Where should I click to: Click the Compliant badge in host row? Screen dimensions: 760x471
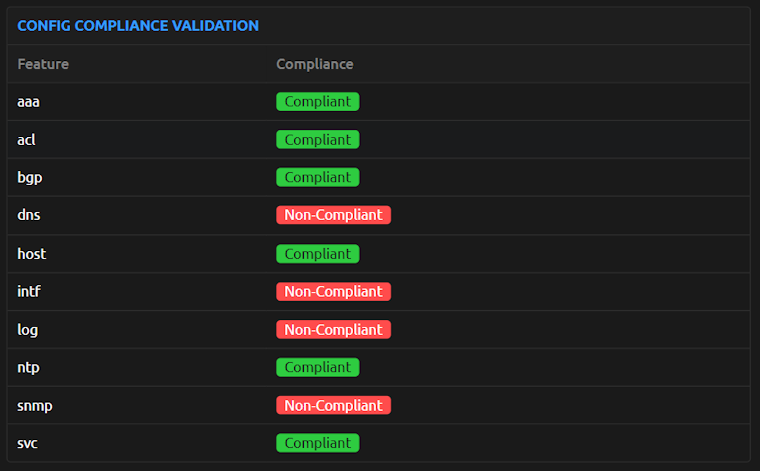tap(318, 254)
